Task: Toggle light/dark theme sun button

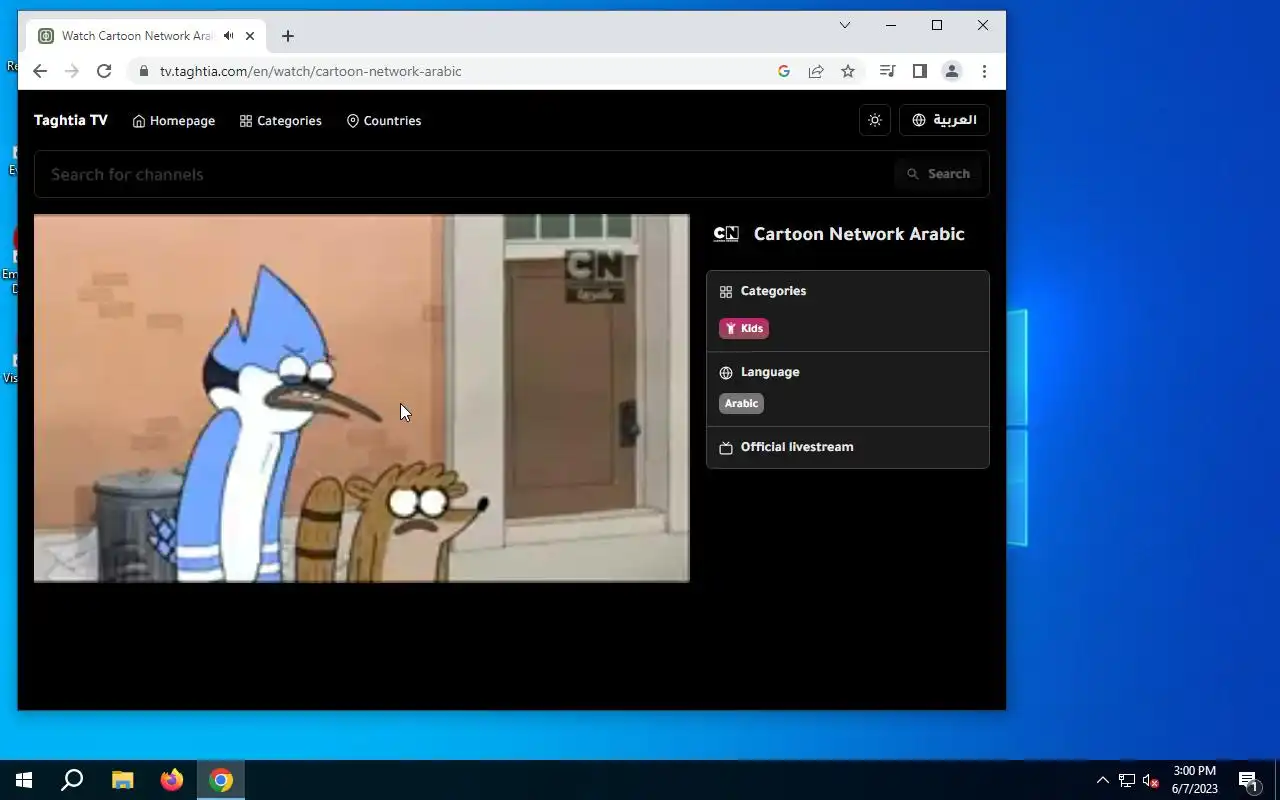Action: click(875, 120)
